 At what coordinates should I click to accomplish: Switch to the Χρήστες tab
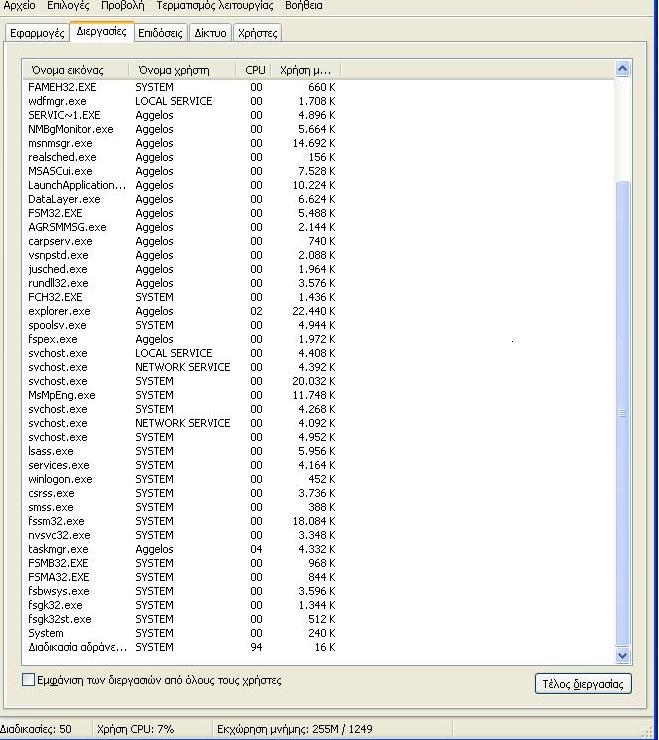click(x=257, y=33)
